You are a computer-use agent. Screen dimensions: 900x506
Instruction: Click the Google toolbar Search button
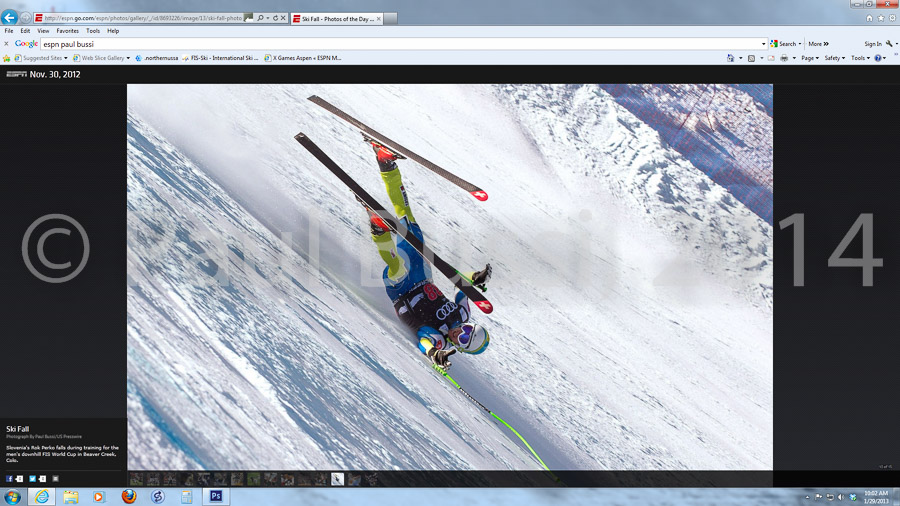pyautogui.click(x=783, y=44)
